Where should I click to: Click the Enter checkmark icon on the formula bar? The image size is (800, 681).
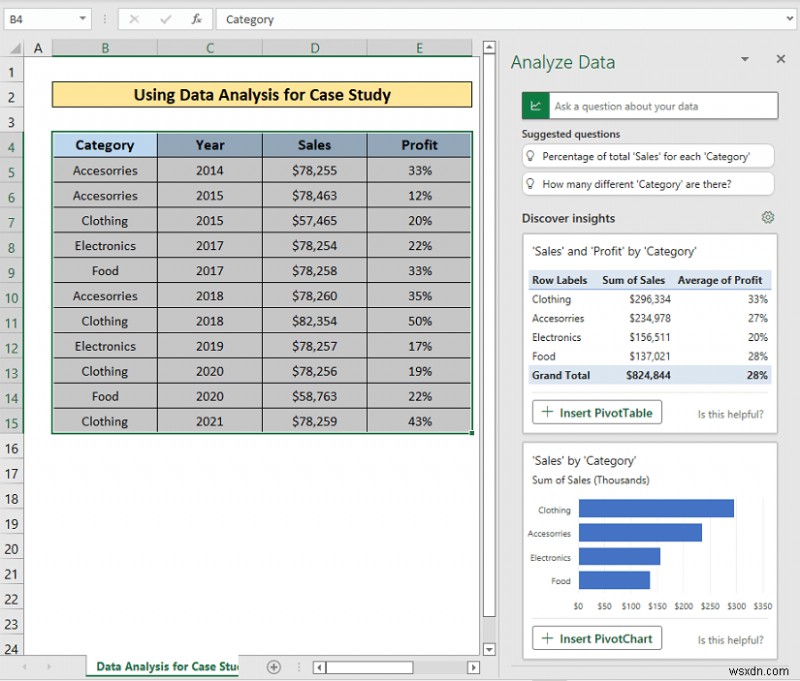pos(166,18)
